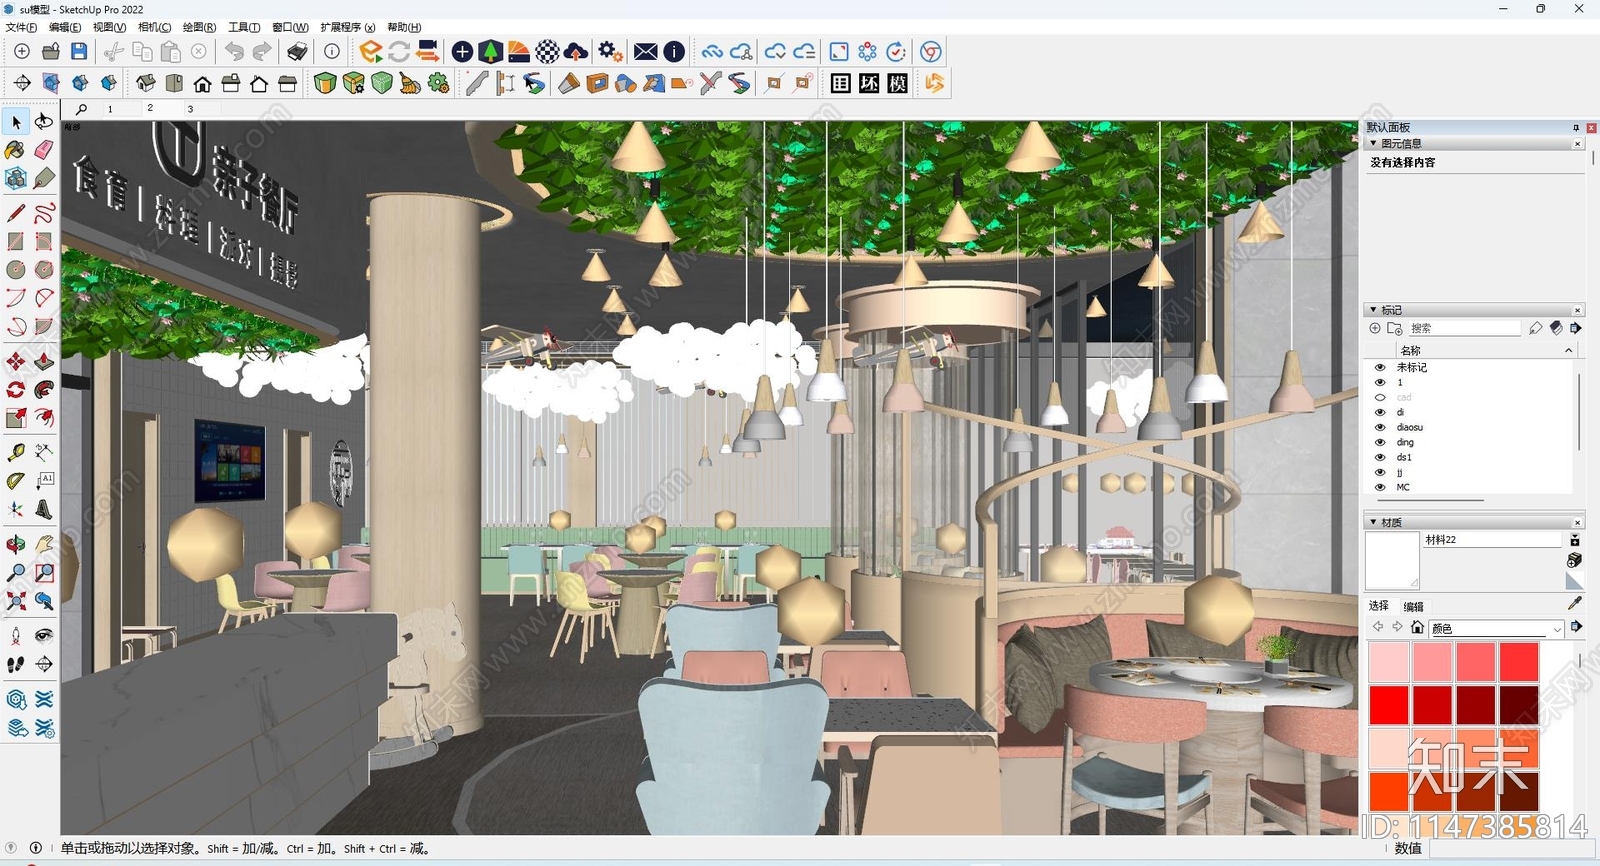Close the 图元信息 panel
The width and height of the screenshot is (1600, 866).
[1578, 143]
